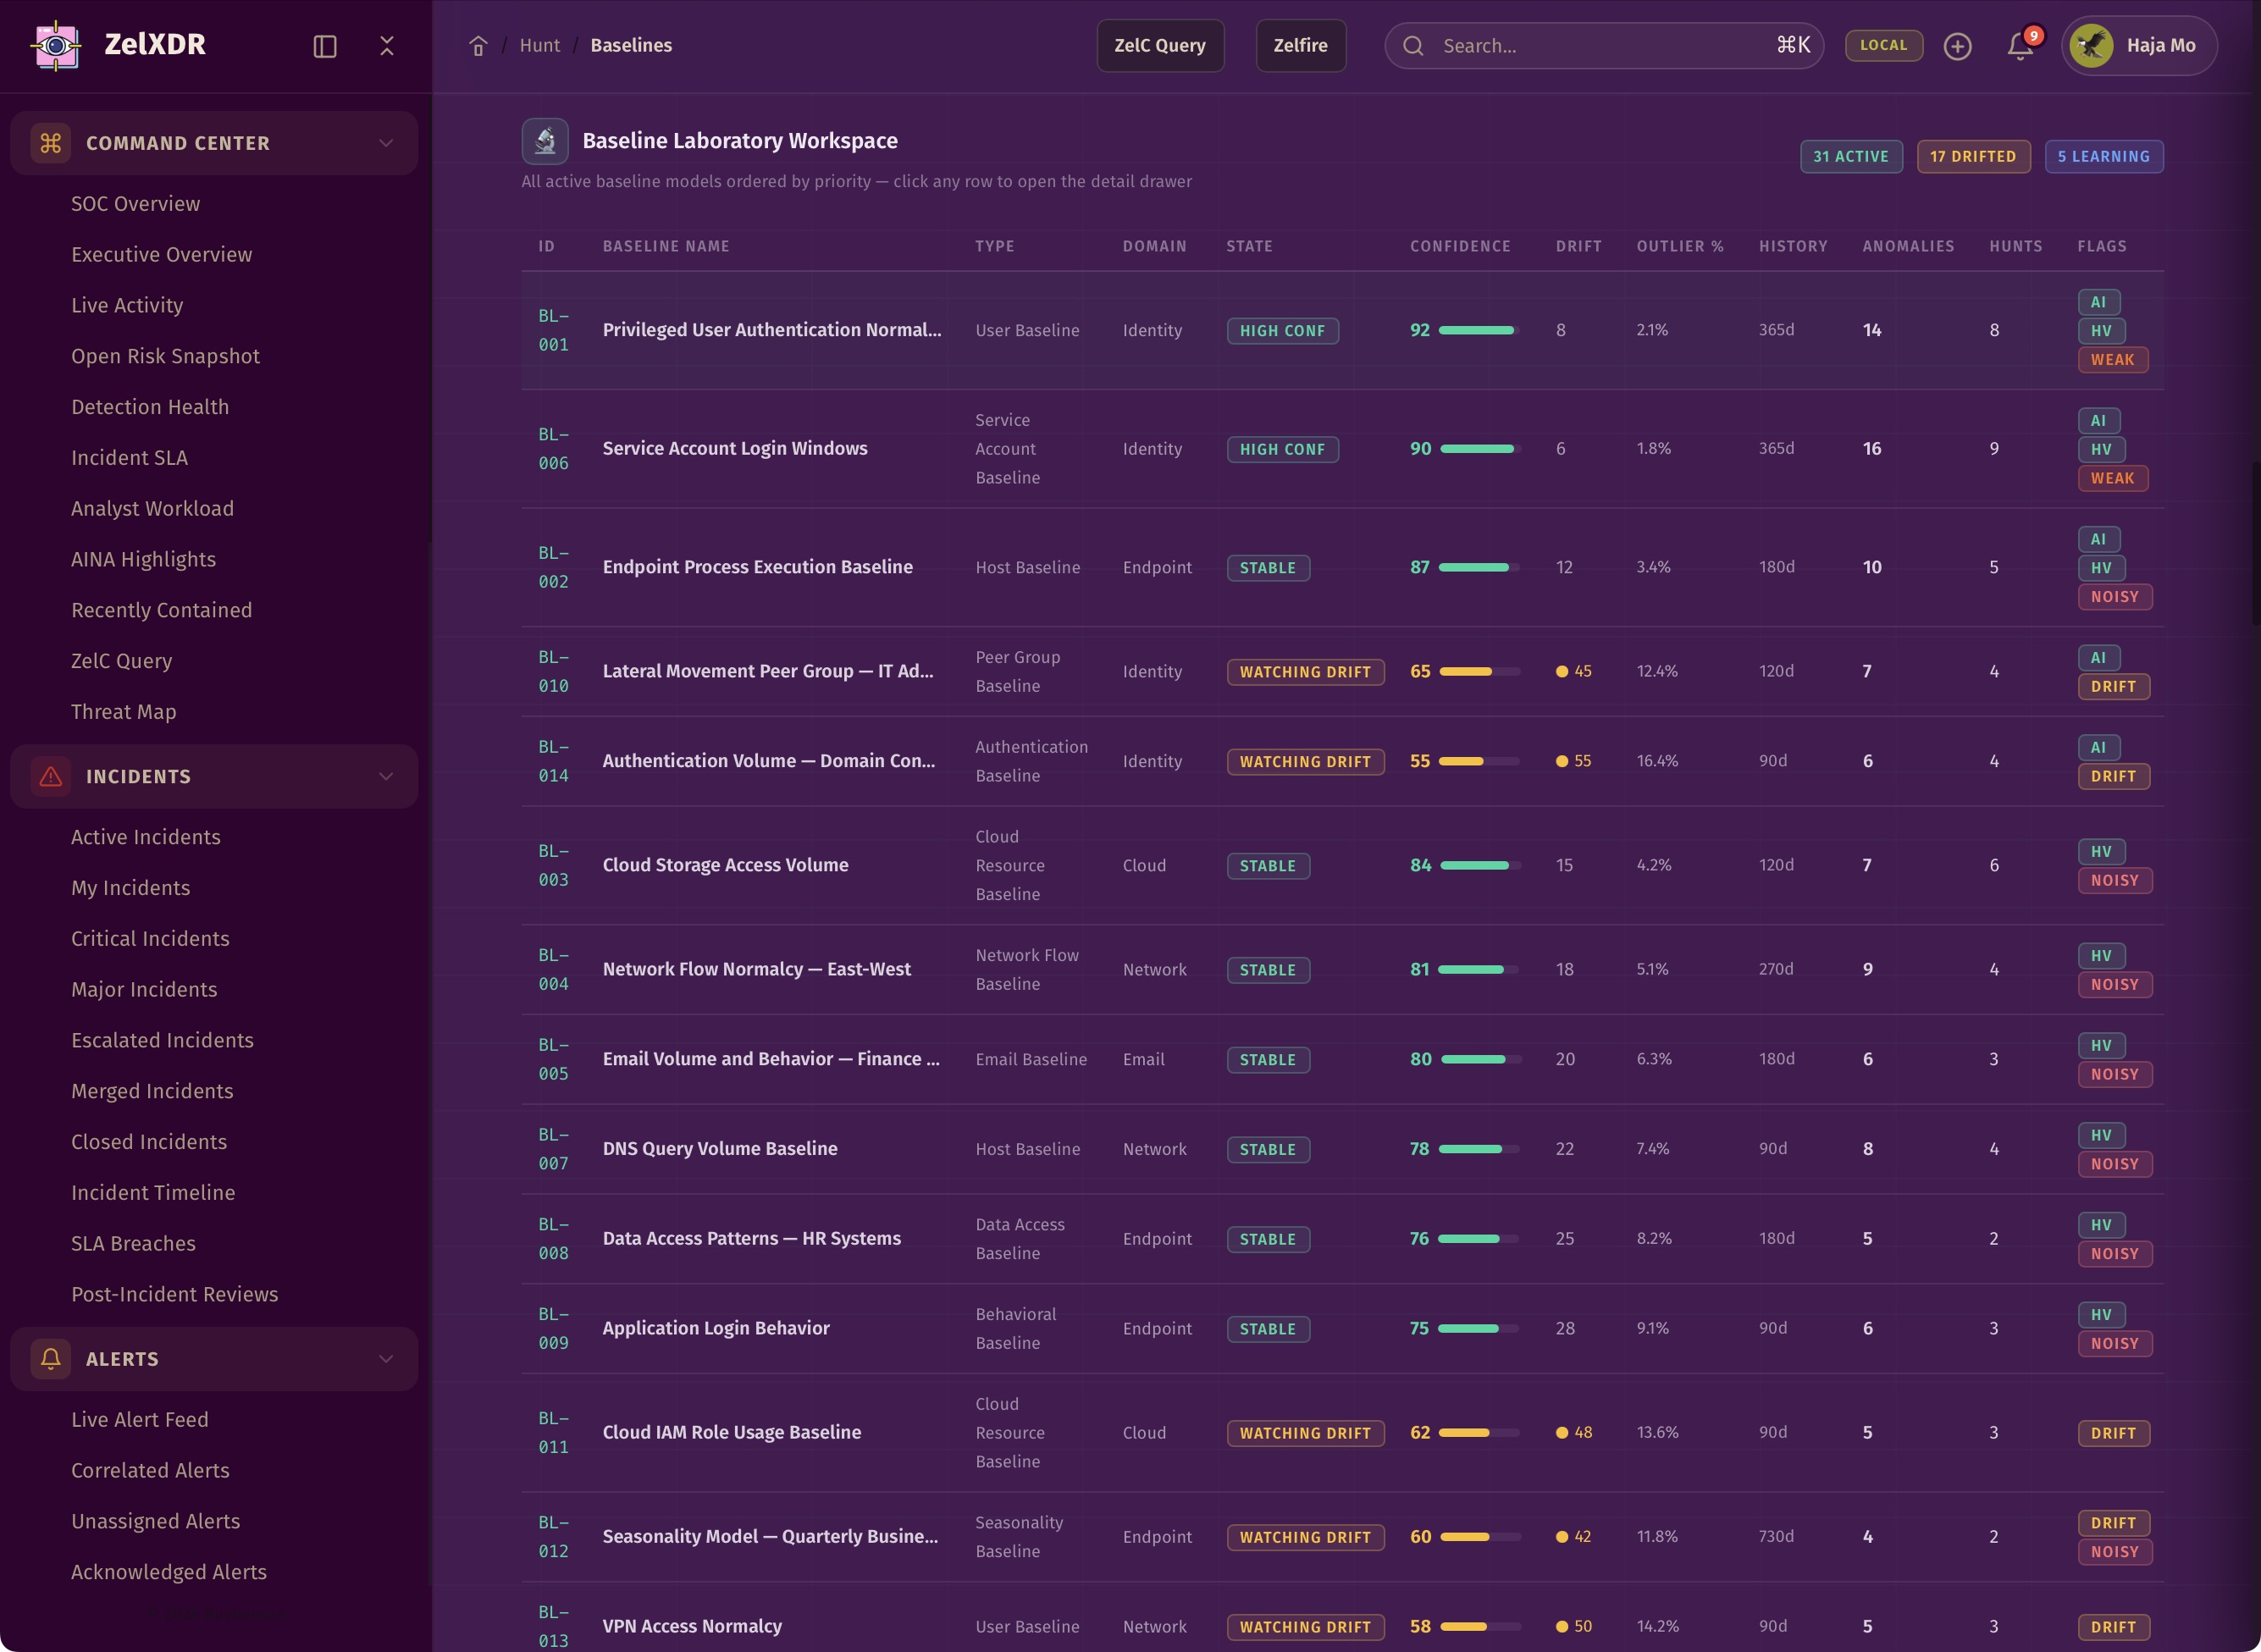Collapse the Incidents section chevron

point(386,776)
